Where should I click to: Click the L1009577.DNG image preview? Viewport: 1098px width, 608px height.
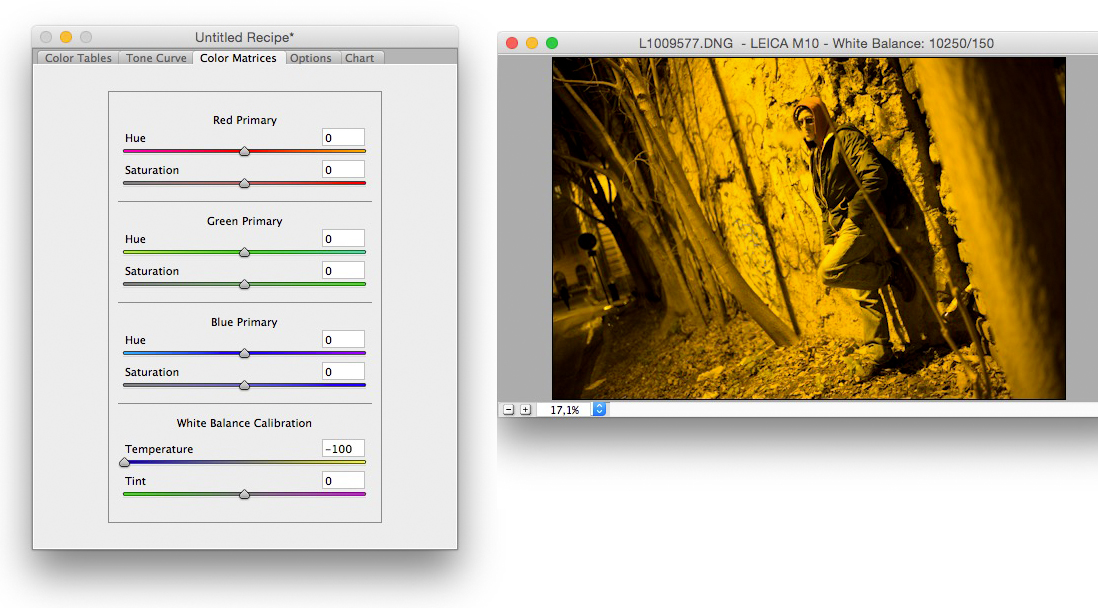pyautogui.click(x=808, y=228)
